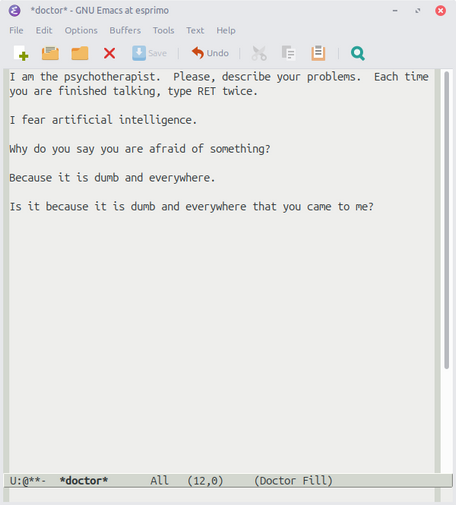Click the (Doctor Fill) mode indicator
This screenshot has height=505, width=456.
[293, 481]
